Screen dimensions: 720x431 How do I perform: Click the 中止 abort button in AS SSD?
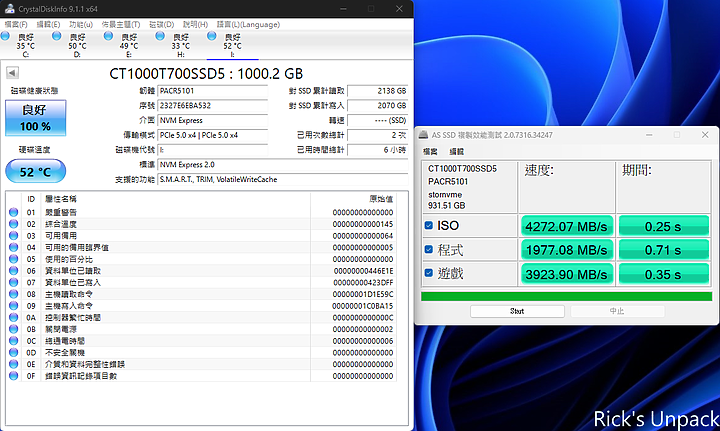click(x=617, y=311)
